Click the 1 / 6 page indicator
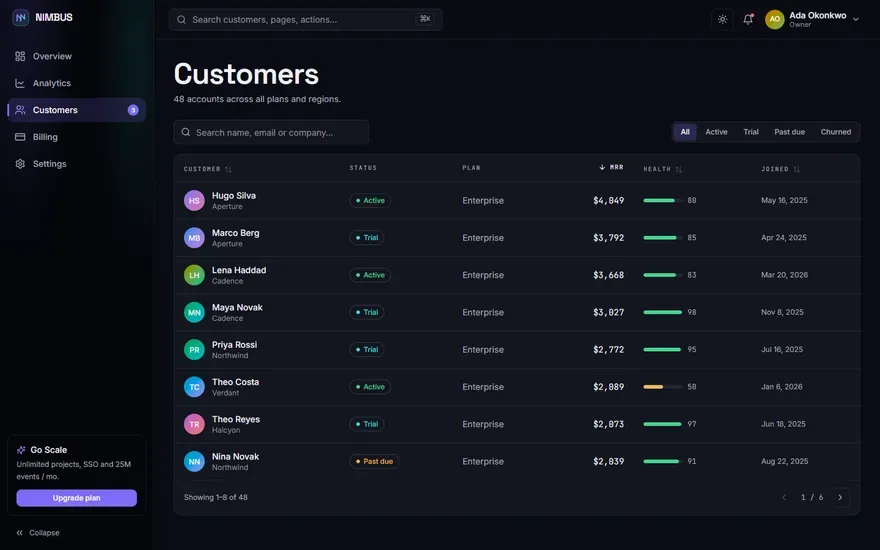The width and height of the screenshot is (880, 550). (812, 497)
